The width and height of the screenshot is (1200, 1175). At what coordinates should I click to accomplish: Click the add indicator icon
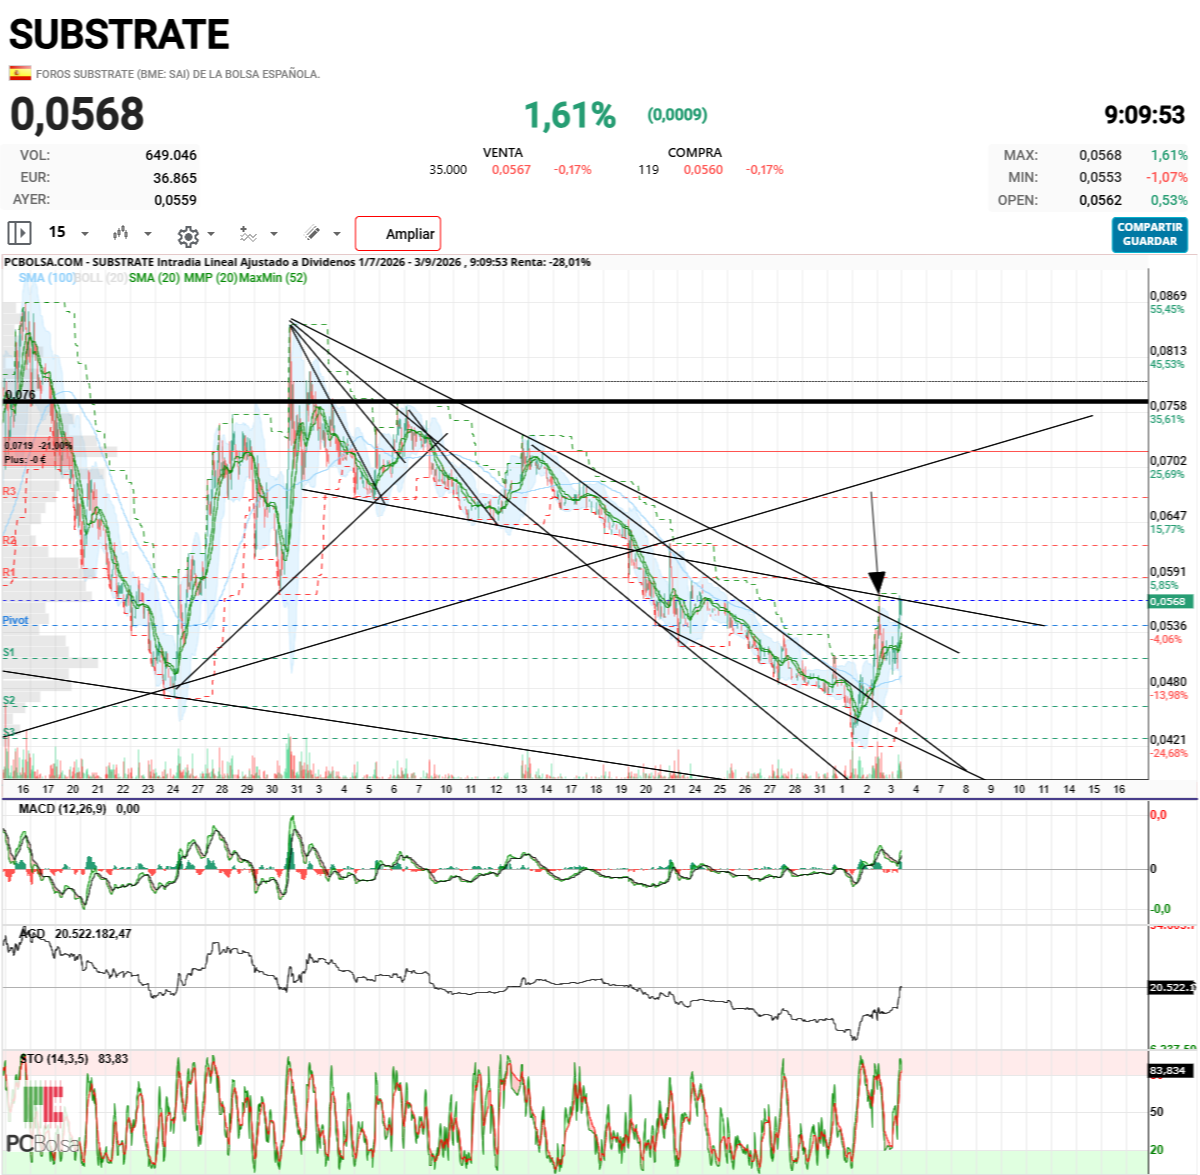(248, 233)
